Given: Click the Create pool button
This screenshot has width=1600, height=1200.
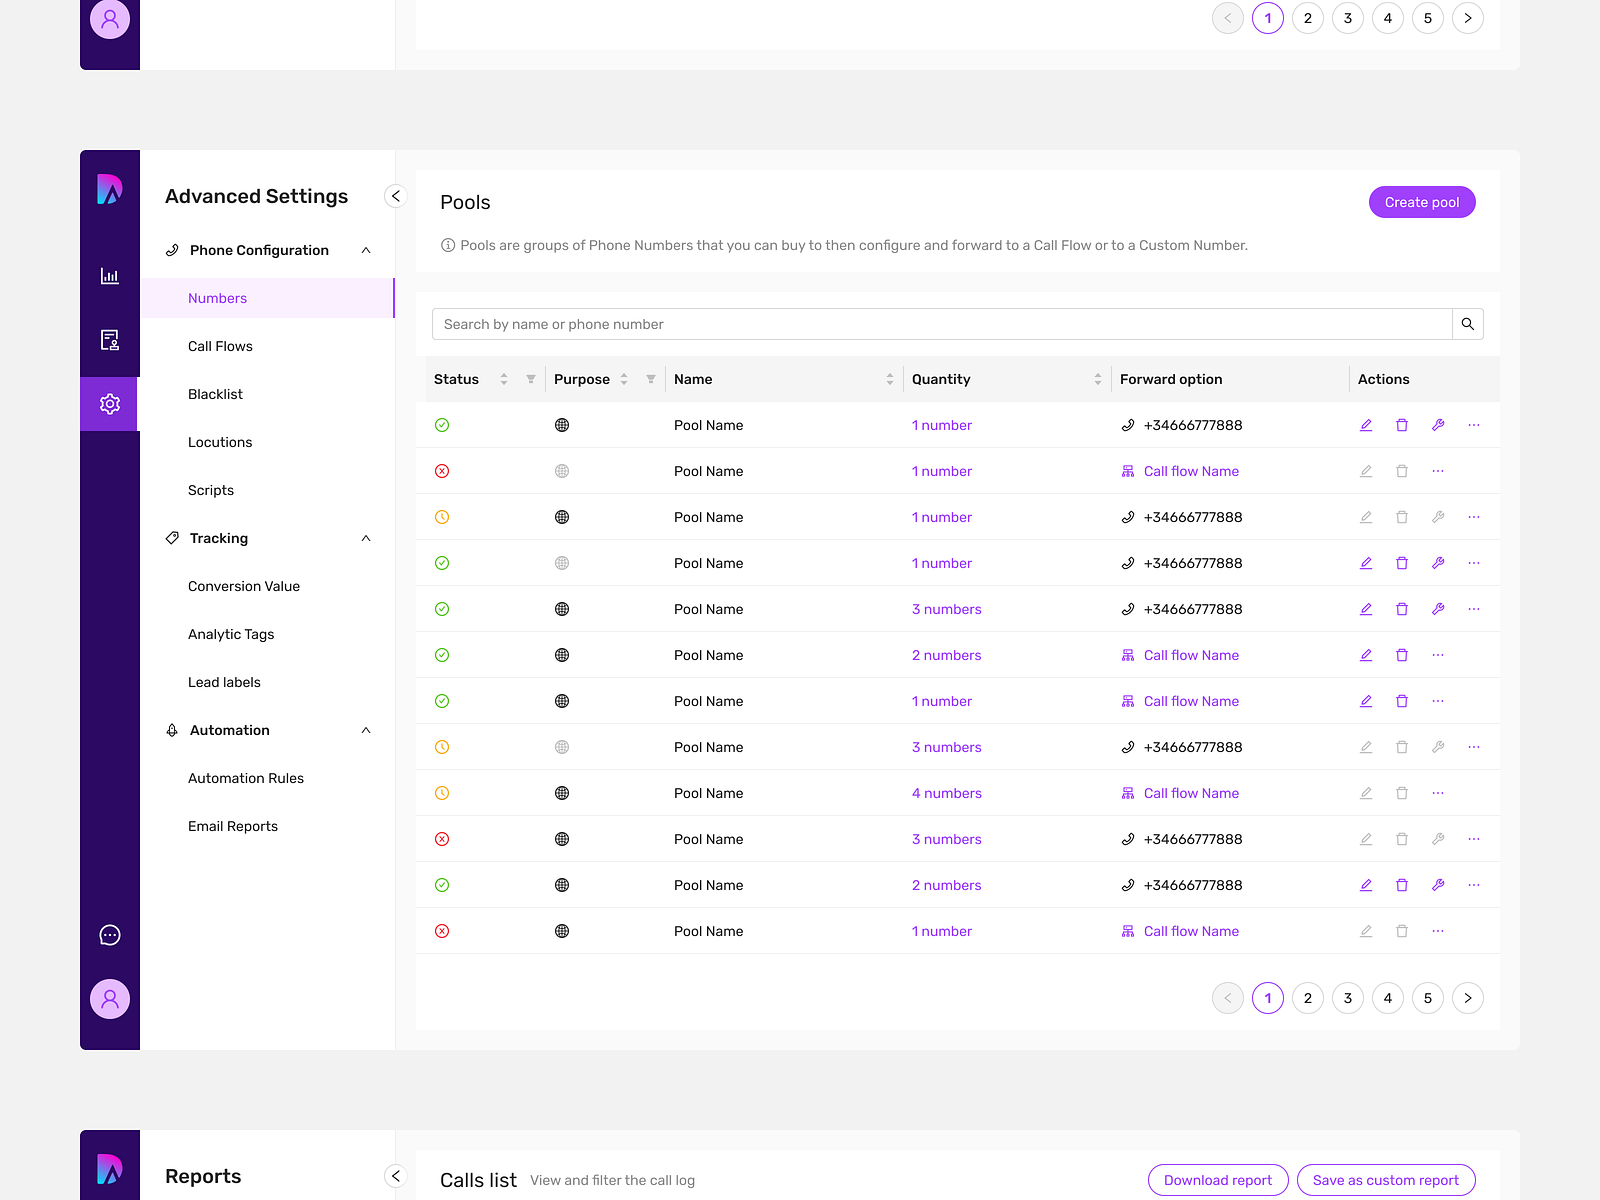Looking at the screenshot, I should [1422, 202].
